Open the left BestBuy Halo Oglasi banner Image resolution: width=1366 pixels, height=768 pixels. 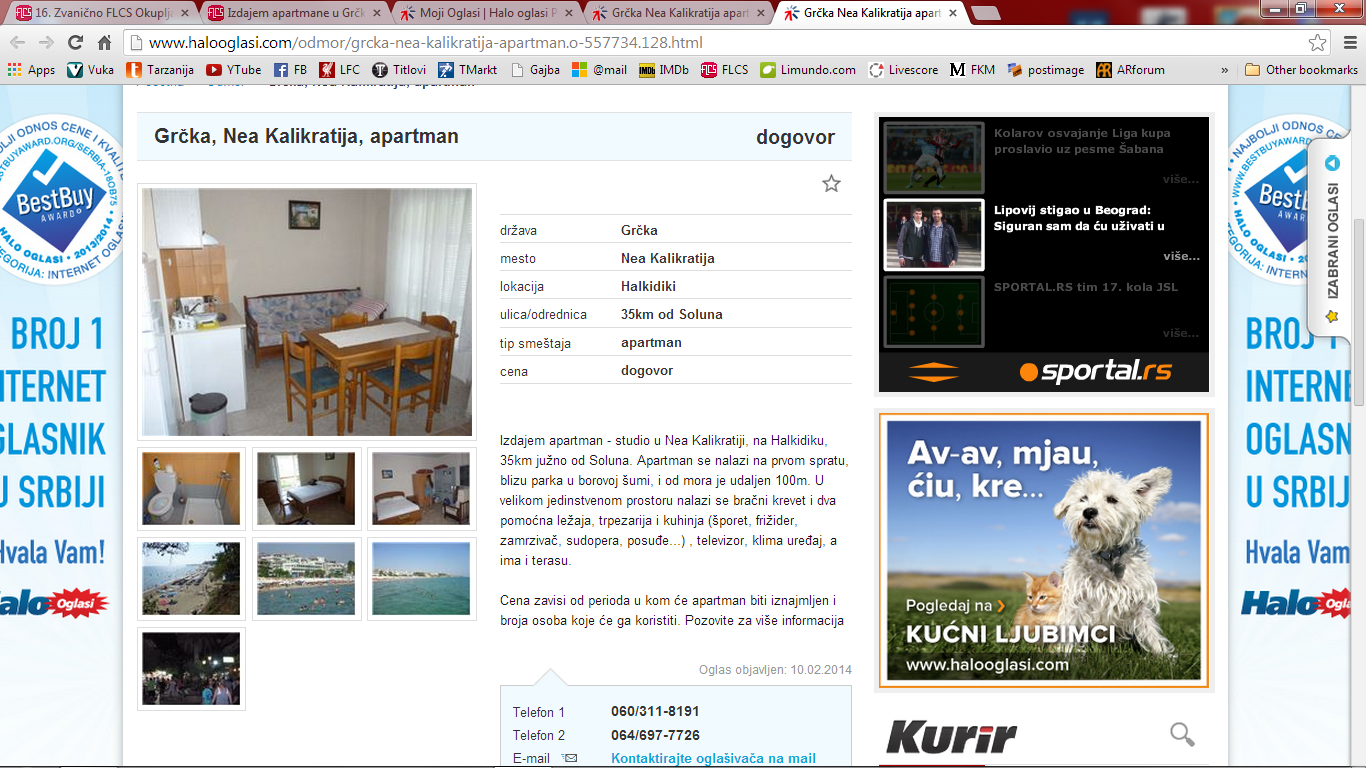pyautogui.click(x=62, y=425)
